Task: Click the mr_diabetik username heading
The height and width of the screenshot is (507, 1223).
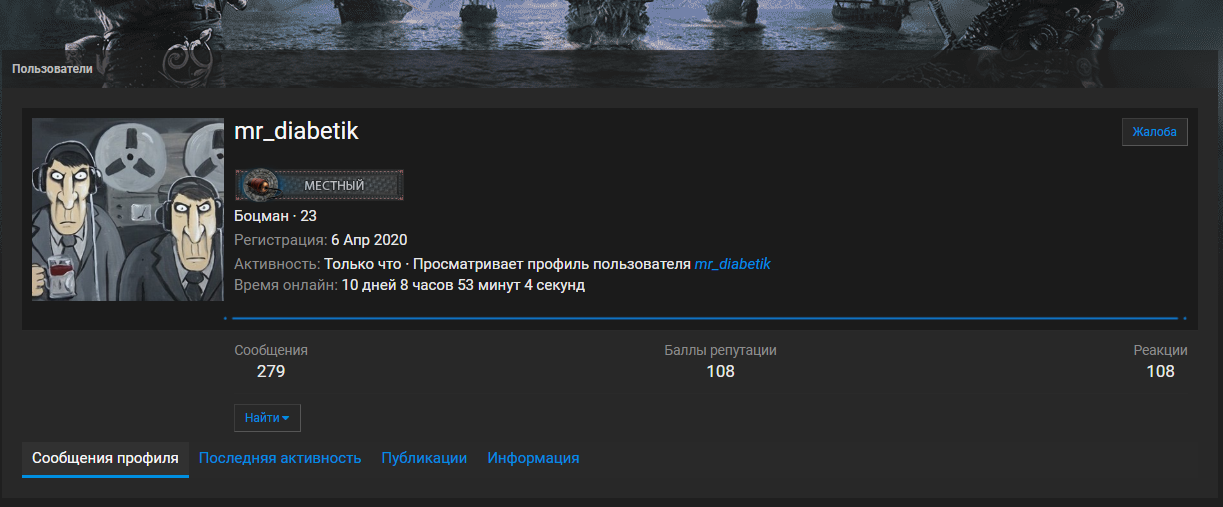Action: (x=296, y=131)
